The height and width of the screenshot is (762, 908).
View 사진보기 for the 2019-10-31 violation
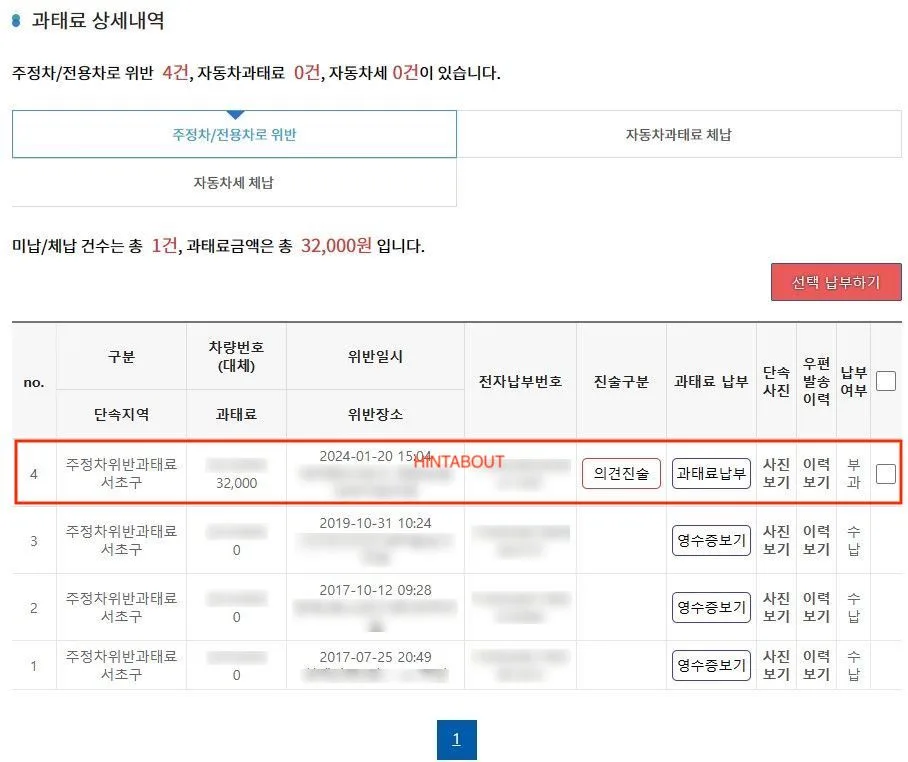point(776,540)
